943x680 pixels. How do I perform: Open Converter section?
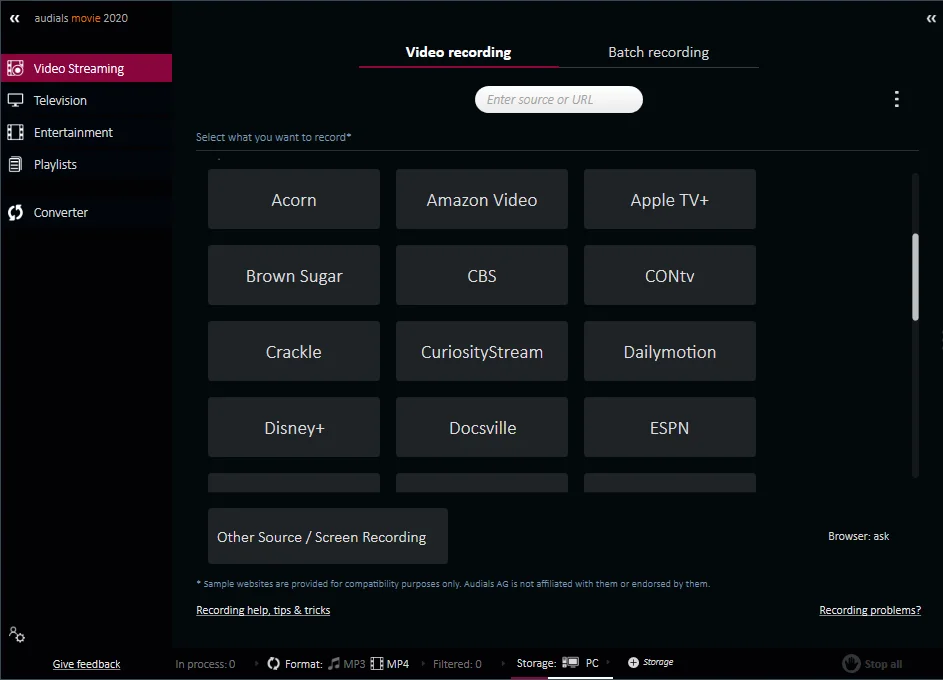pyautogui.click(x=86, y=212)
